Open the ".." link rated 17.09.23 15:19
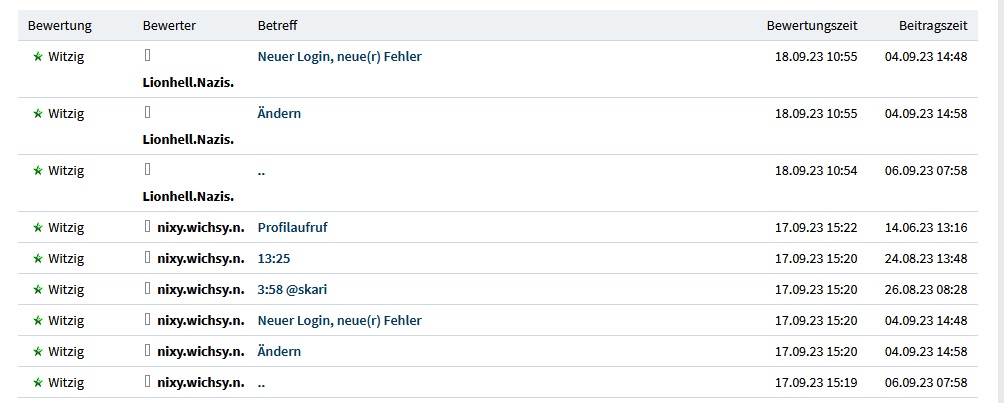The width and height of the screenshot is (1004, 403). (x=262, y=383)
